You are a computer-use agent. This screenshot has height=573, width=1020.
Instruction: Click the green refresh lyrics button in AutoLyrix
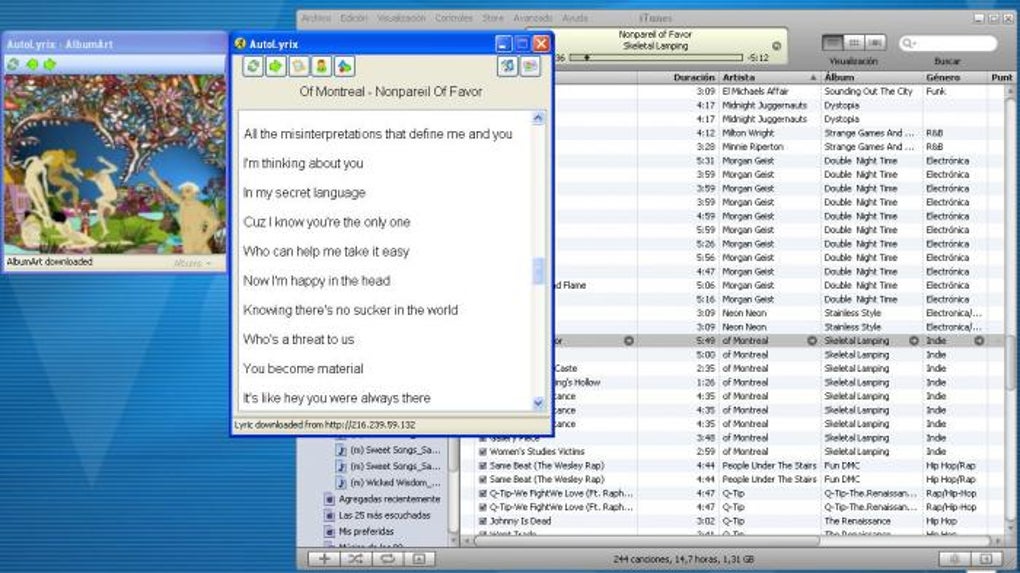coord(253,66)
